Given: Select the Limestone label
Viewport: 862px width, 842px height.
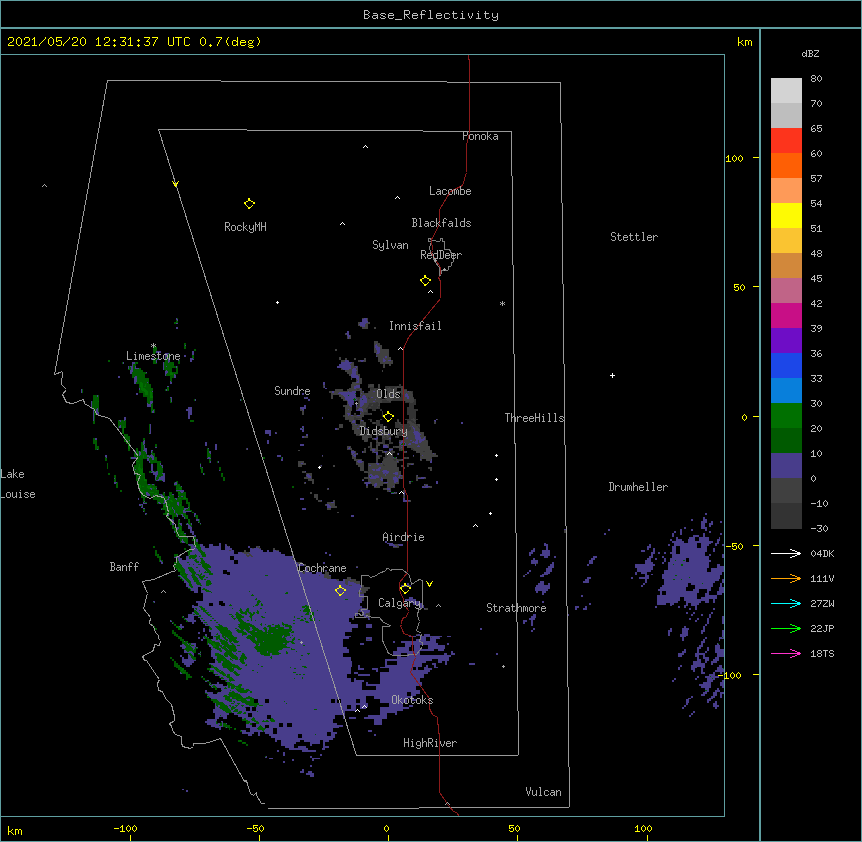Looking at the screenshot, I should pyautogui.click(x=153, y=356).
